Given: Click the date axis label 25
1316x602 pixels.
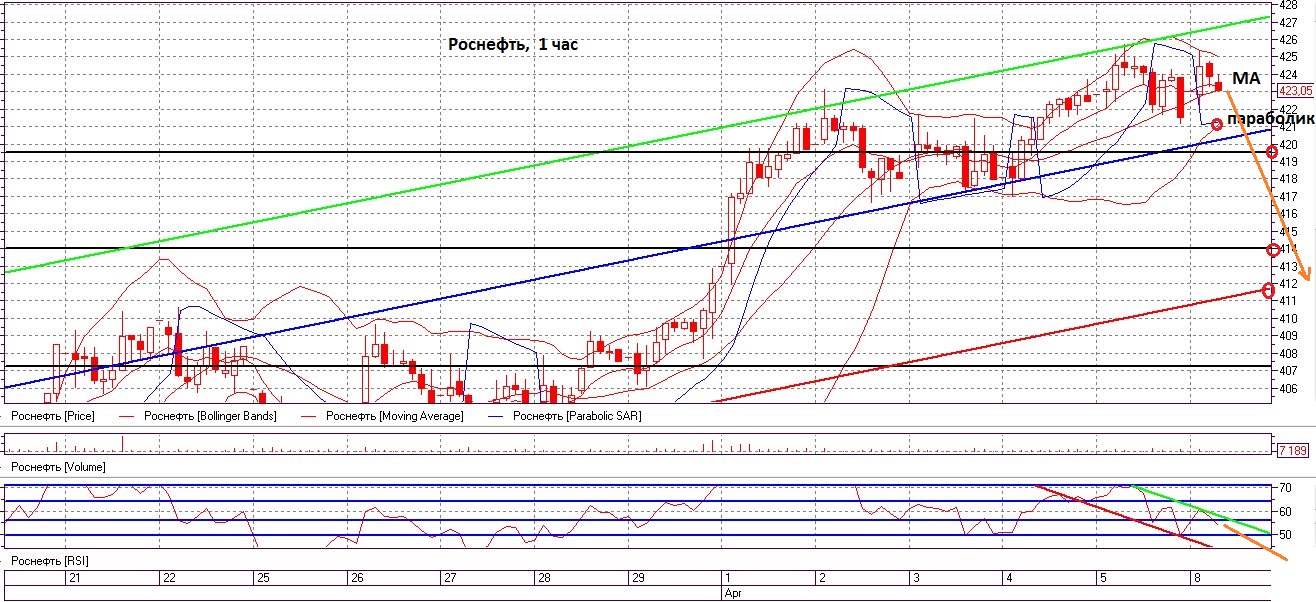Looking at the screenshot, I should (x=263, y=579).
